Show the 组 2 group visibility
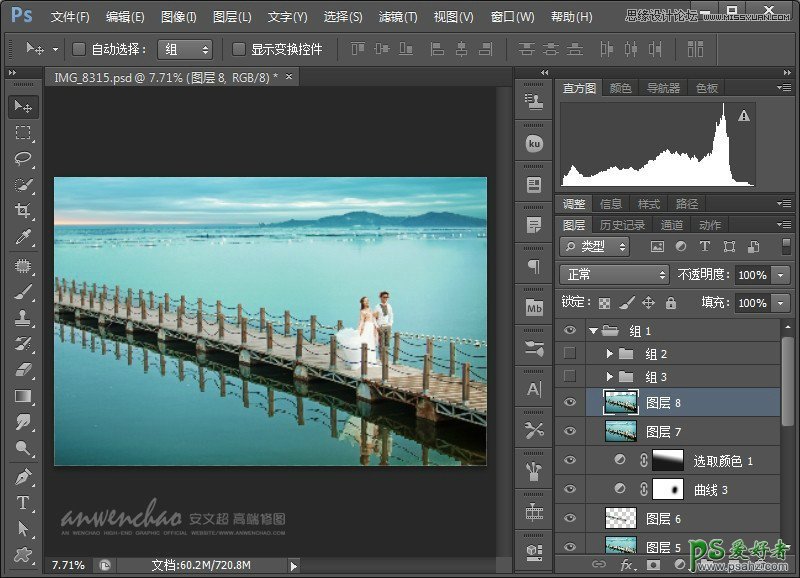 [570, 353]
